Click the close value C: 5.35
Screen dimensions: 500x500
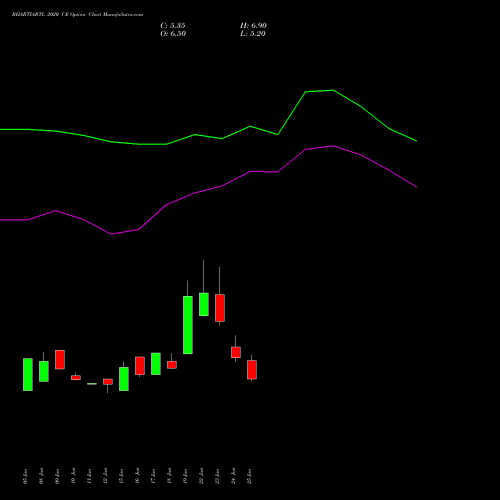173,26
